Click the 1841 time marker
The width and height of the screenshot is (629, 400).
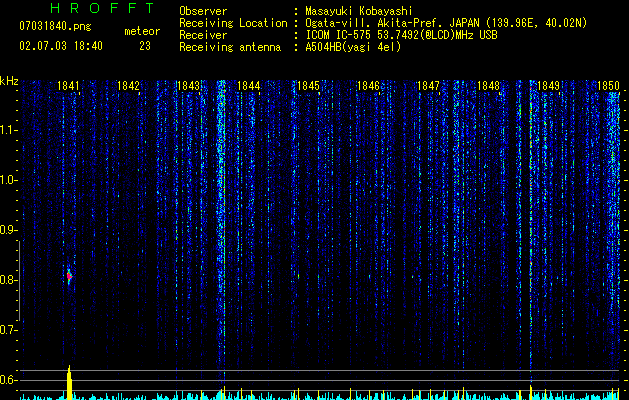(68, 85)
